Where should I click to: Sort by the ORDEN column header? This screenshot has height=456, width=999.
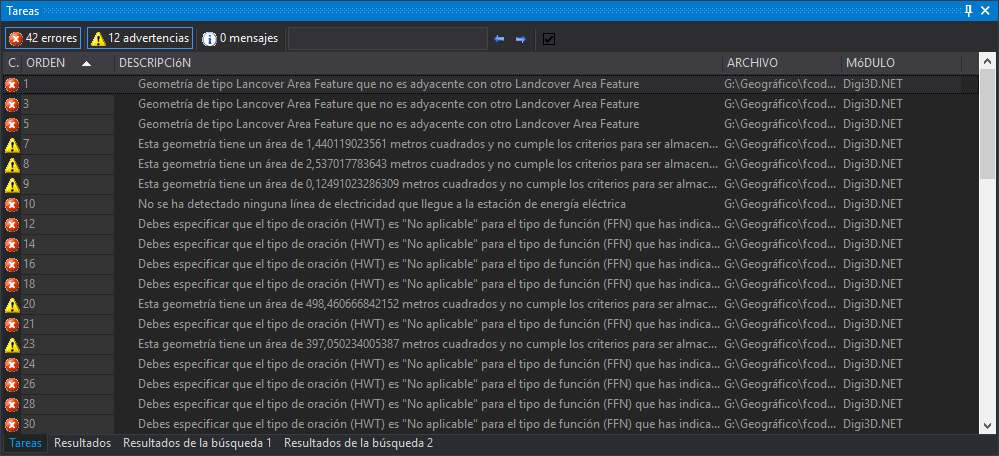(68, 63)
